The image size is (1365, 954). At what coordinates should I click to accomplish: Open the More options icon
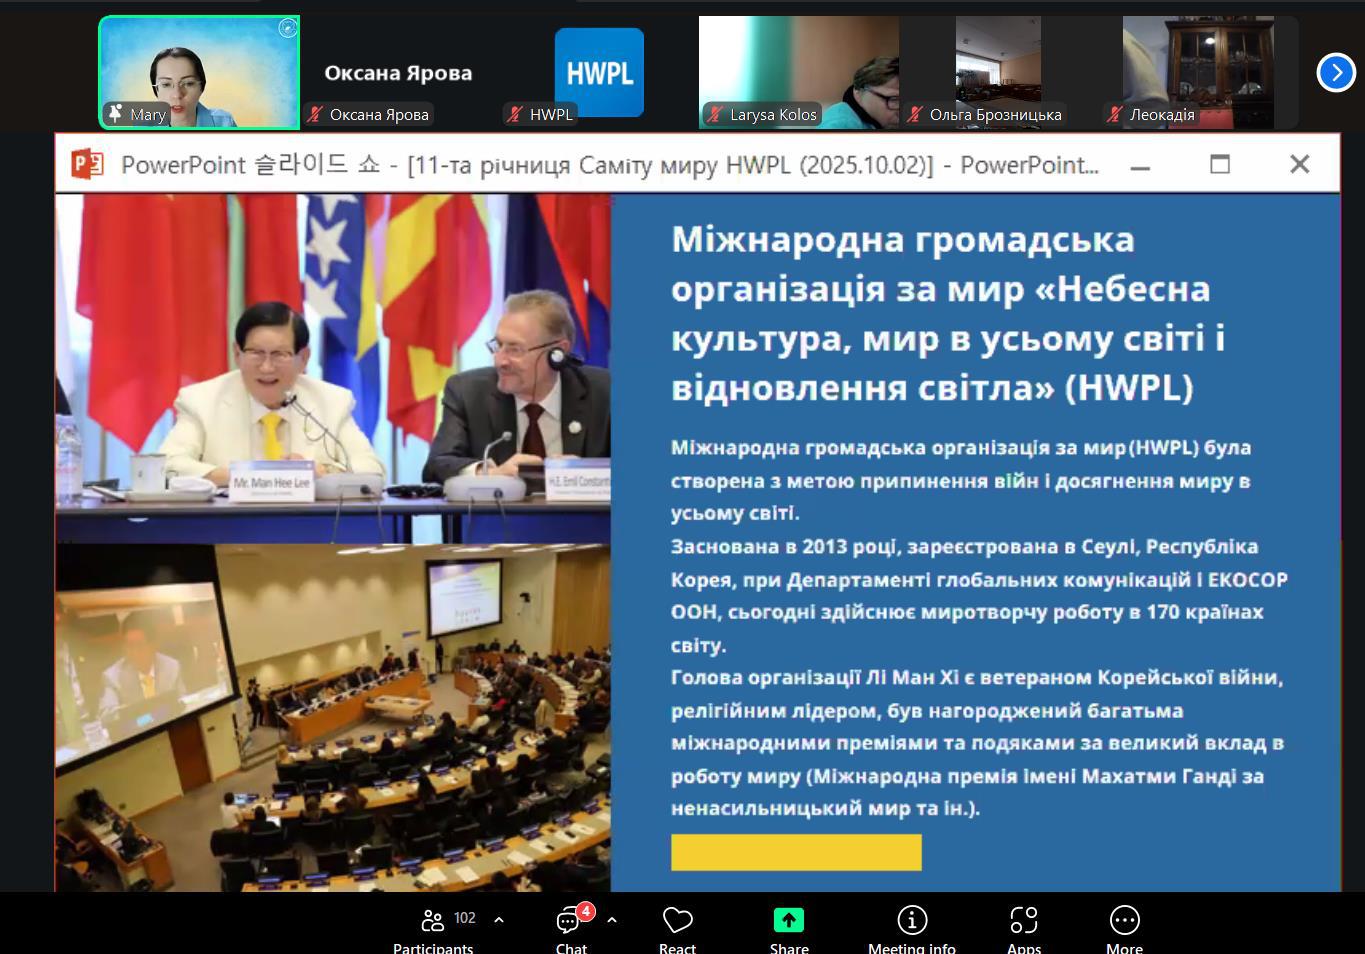pos(1124,920)
